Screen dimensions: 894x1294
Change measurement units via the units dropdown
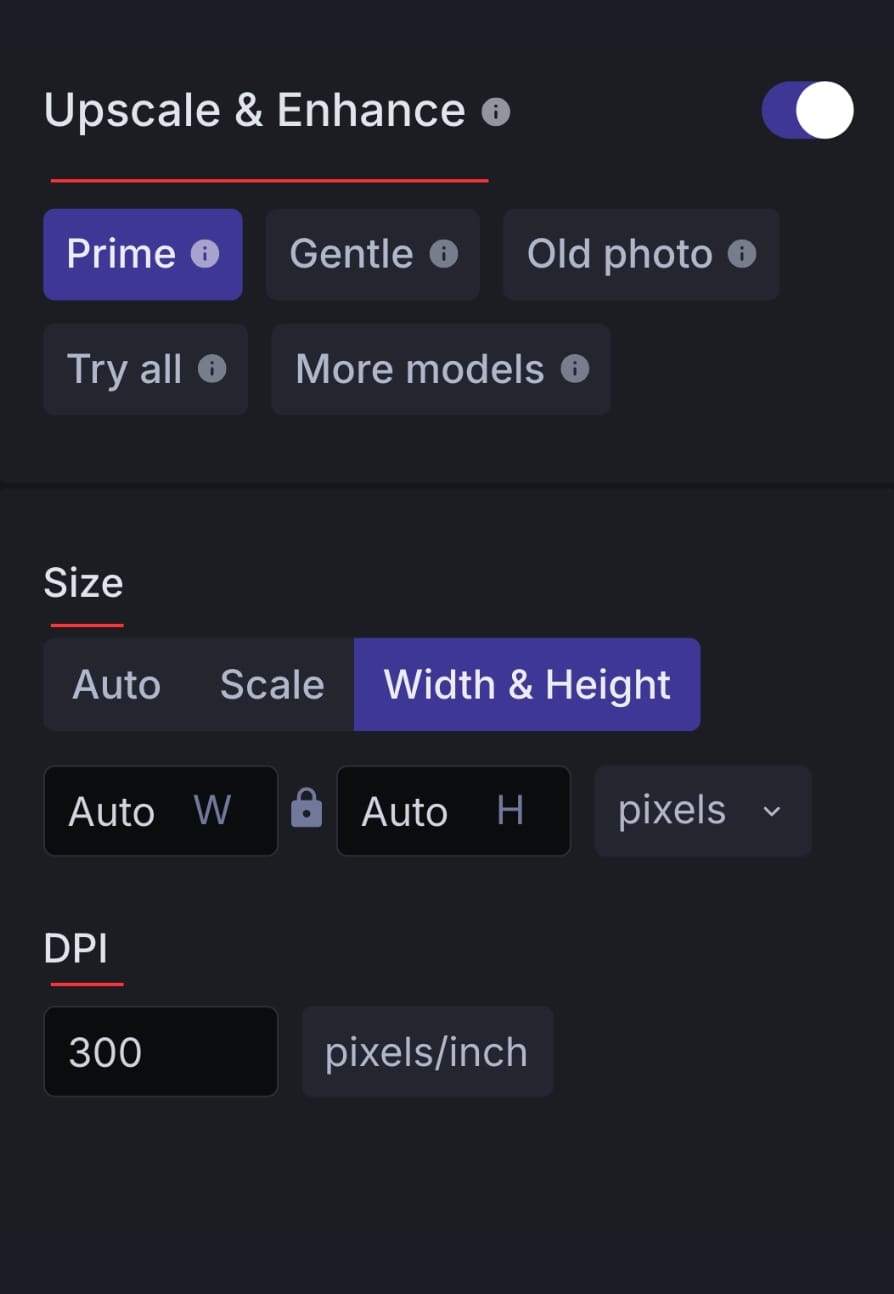[702, 810]
